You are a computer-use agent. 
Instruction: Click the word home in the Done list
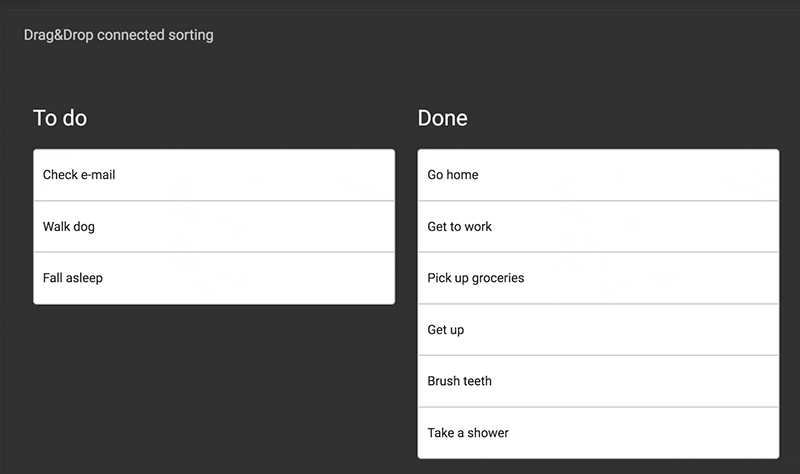(x=463, y=175)
